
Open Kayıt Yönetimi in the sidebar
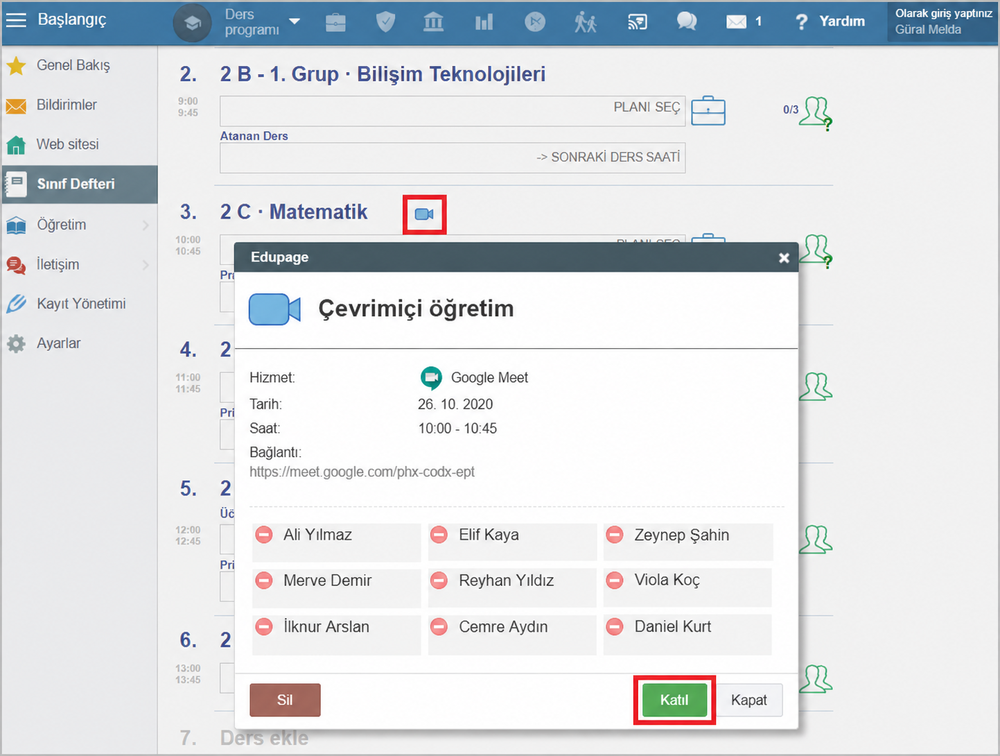(x=81, y=304)
